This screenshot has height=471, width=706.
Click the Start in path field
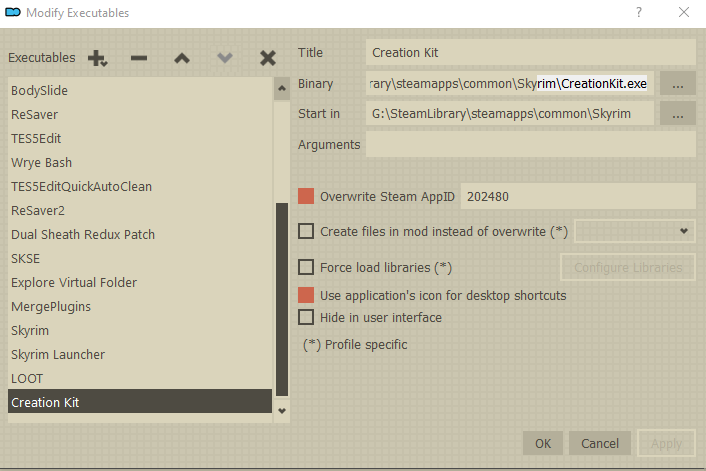point(510,113)
